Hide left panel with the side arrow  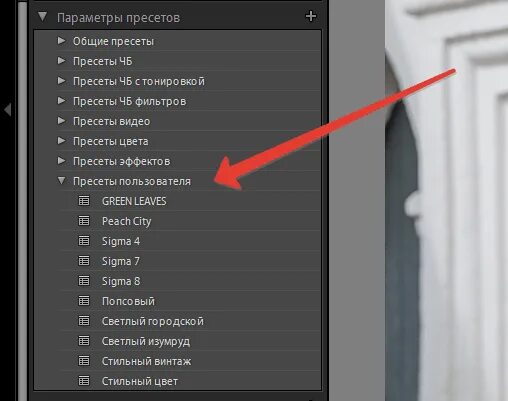click(x=8, y=109)
